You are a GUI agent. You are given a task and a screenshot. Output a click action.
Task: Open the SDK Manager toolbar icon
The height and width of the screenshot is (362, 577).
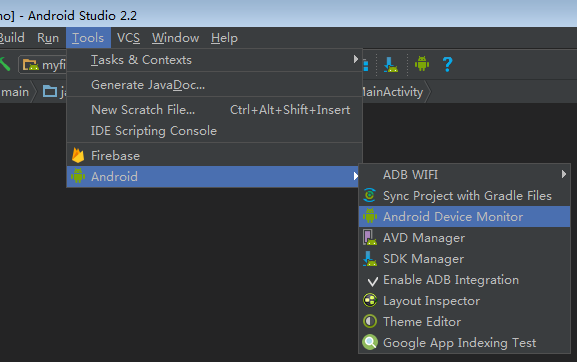[391, 65]
